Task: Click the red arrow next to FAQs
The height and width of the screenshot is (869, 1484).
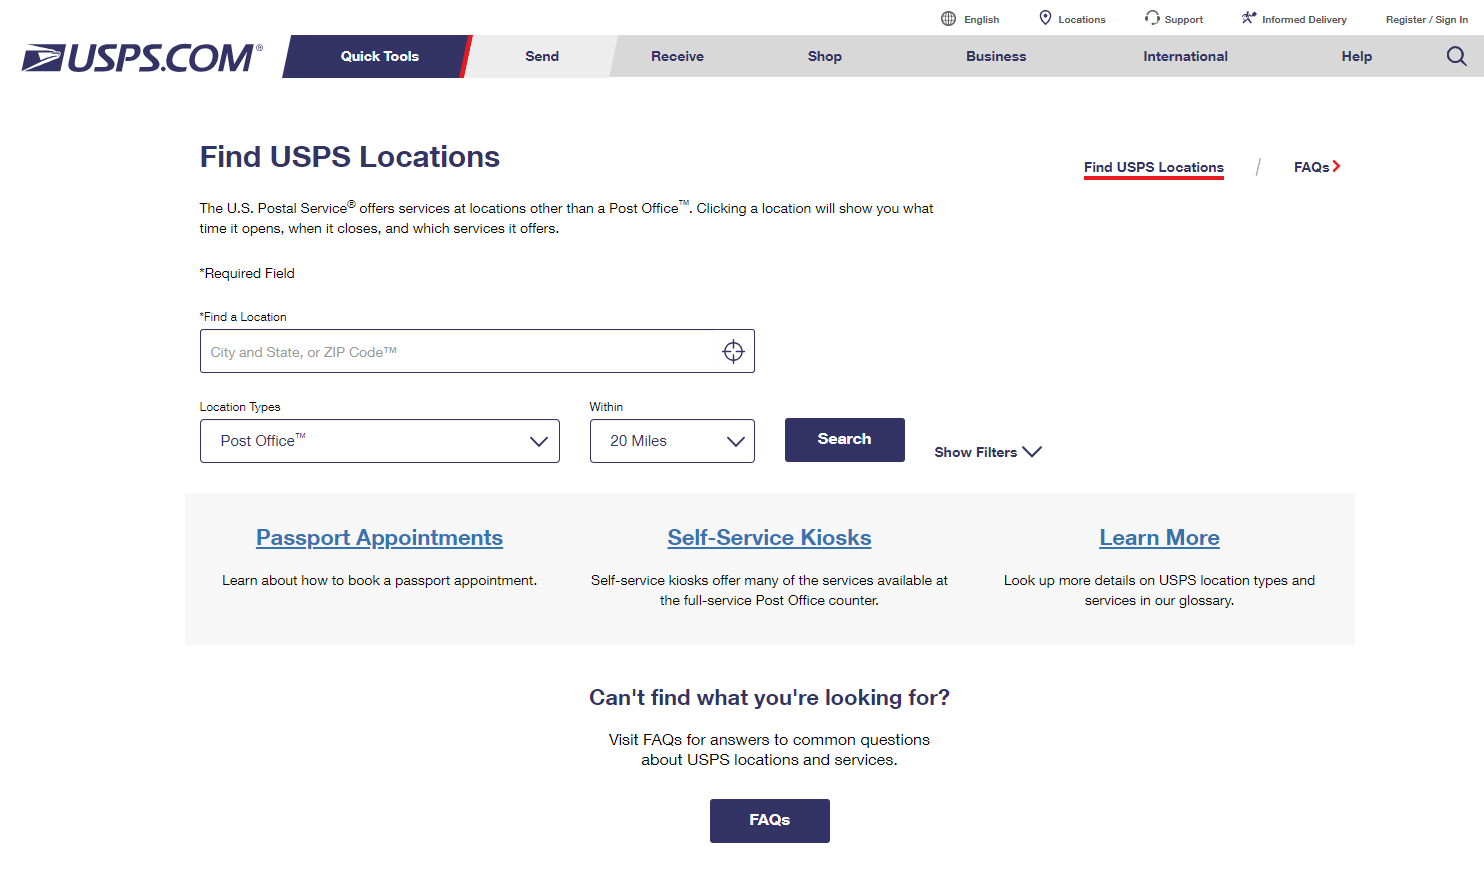Action: pyautogui.click(x=1337, y=166)
